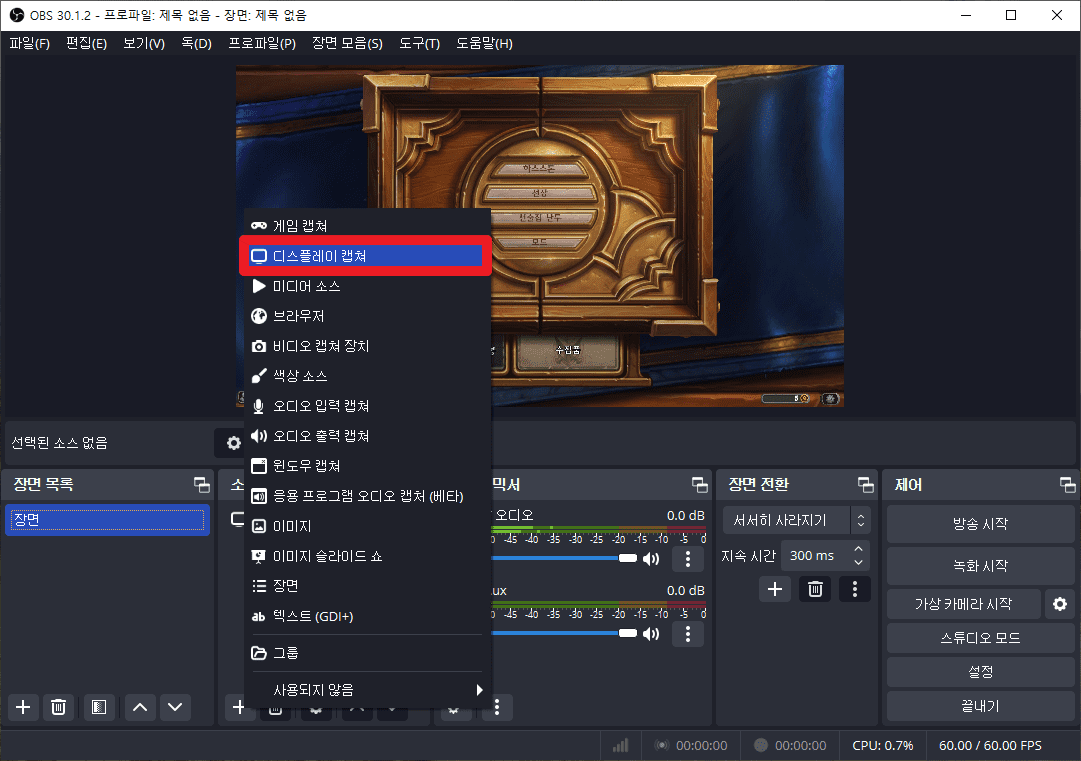Image resolution: width=1081 pixels, height=761 pixels.
Task: Mute the 오디오 mixer channel speaker
Action: [651, 558]
